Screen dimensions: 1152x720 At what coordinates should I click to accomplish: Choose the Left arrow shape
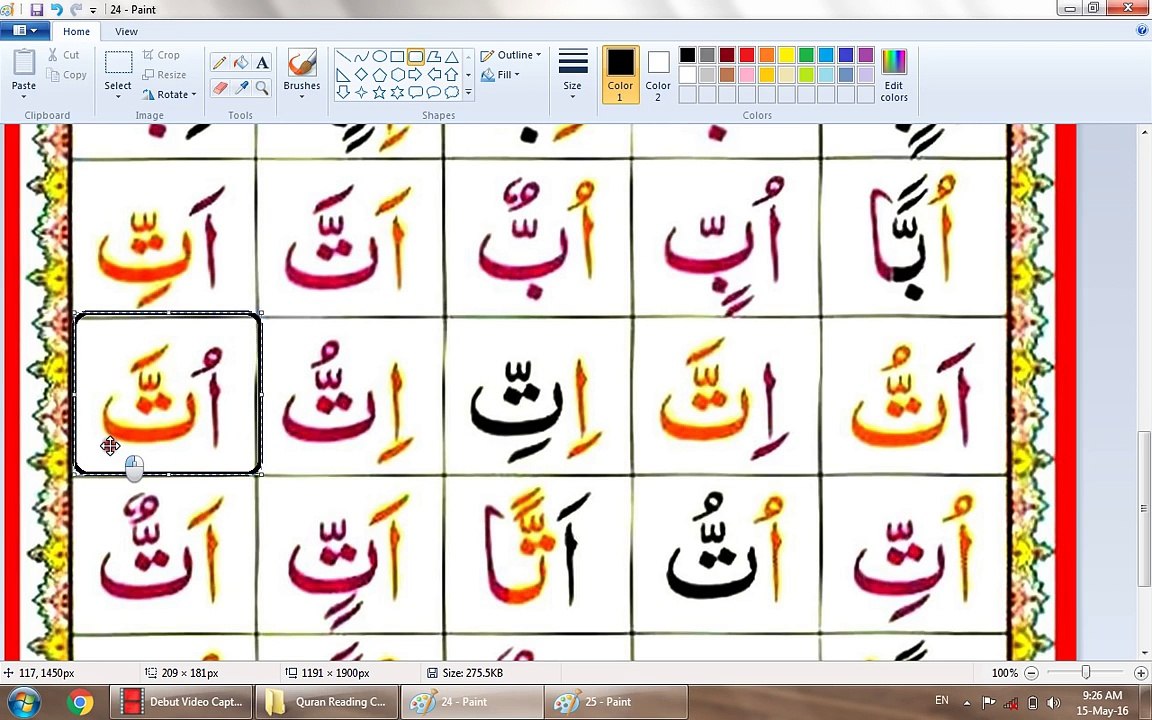coord(433,74)
